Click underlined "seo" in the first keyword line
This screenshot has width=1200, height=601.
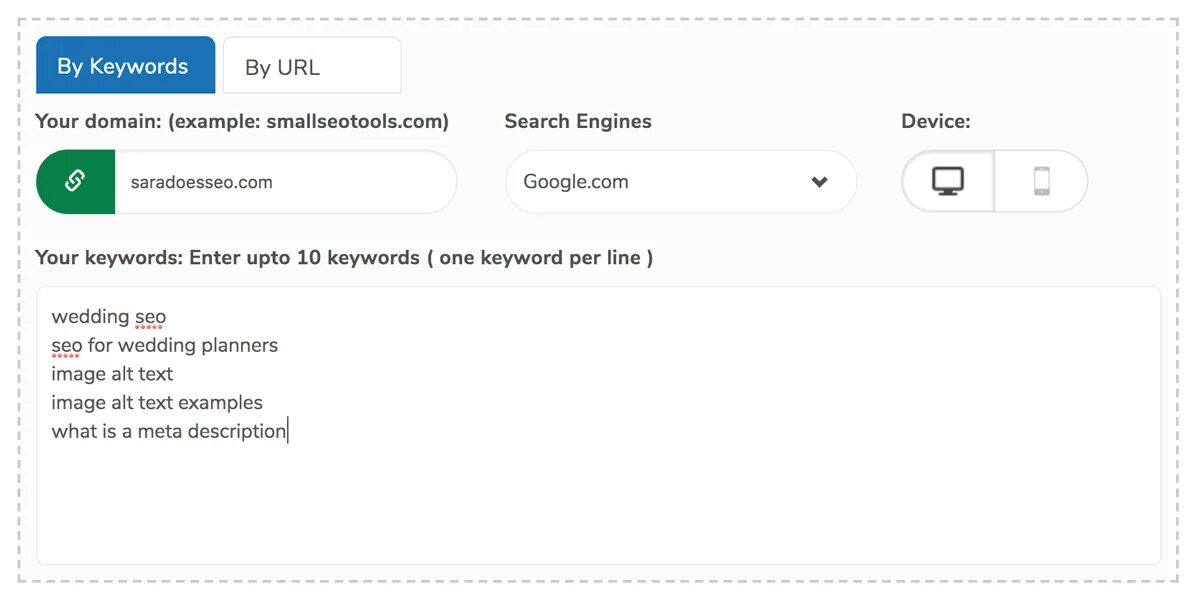click(x=150, y=317)
